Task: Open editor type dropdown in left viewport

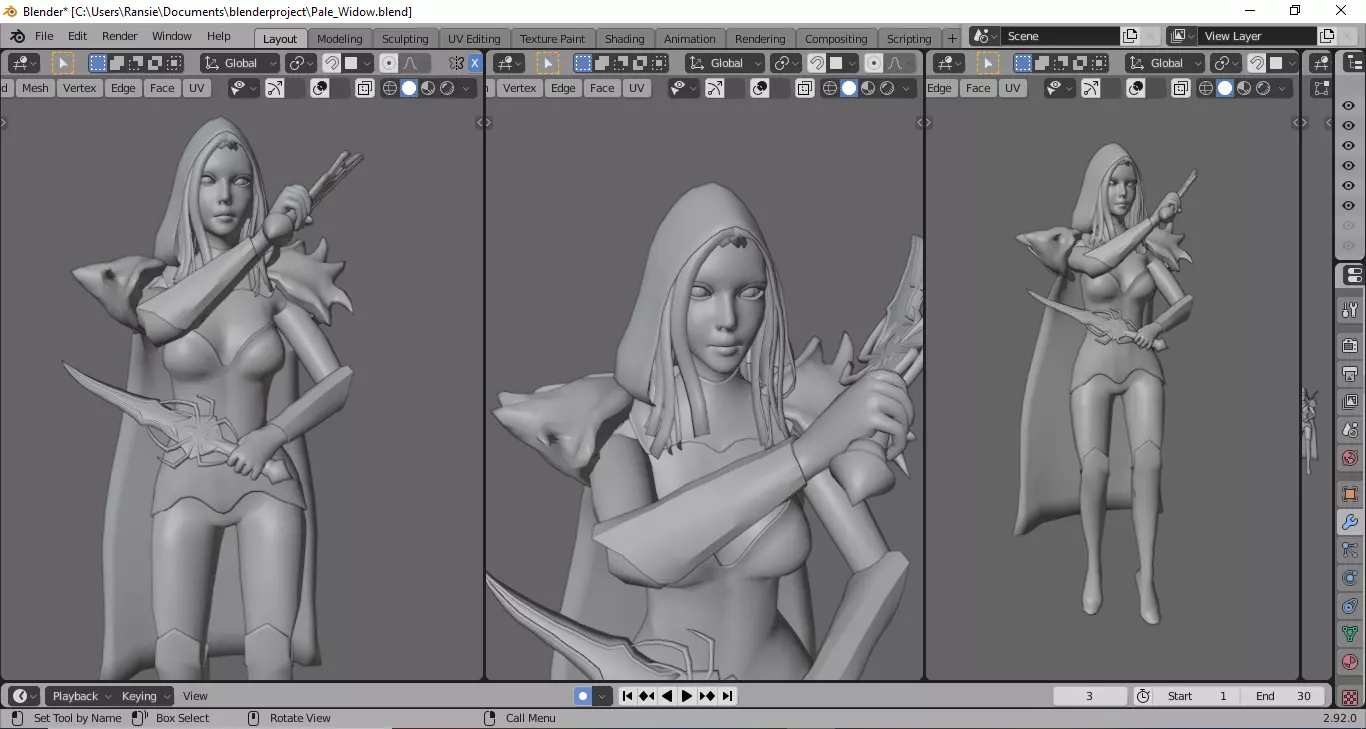Action: coord(24,63)
